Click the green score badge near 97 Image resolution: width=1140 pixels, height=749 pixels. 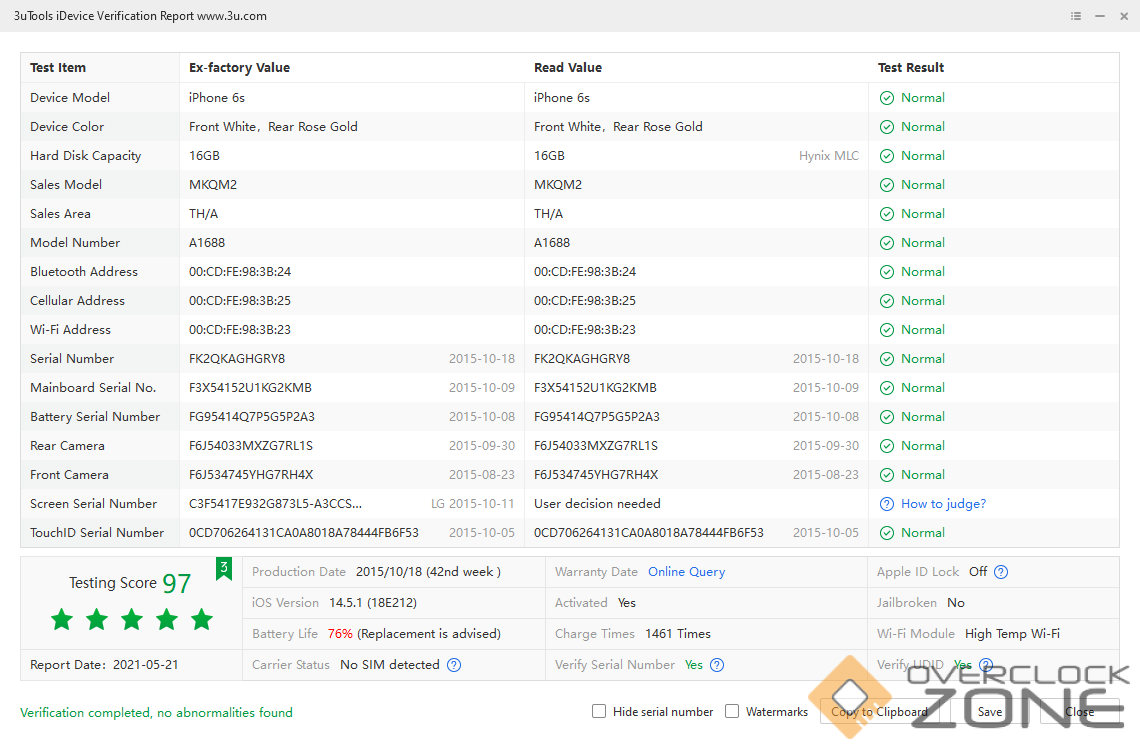click(224, 569)
